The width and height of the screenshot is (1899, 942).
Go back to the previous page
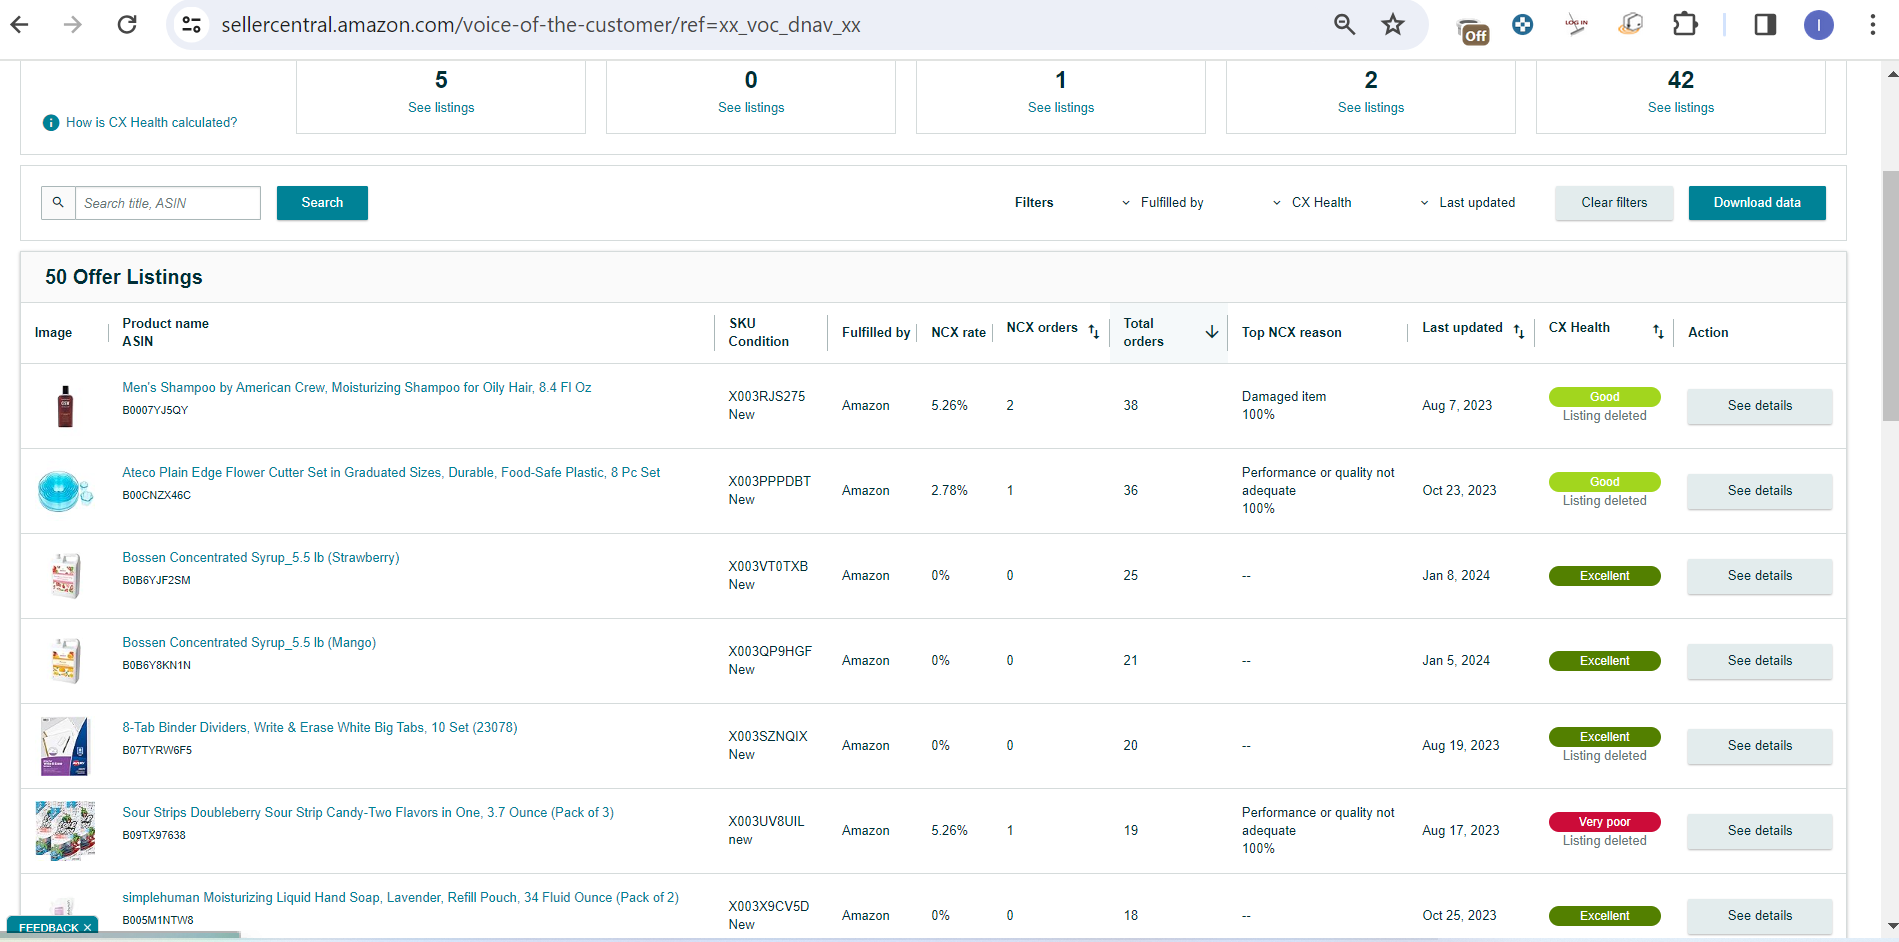(x=20, y=24)
